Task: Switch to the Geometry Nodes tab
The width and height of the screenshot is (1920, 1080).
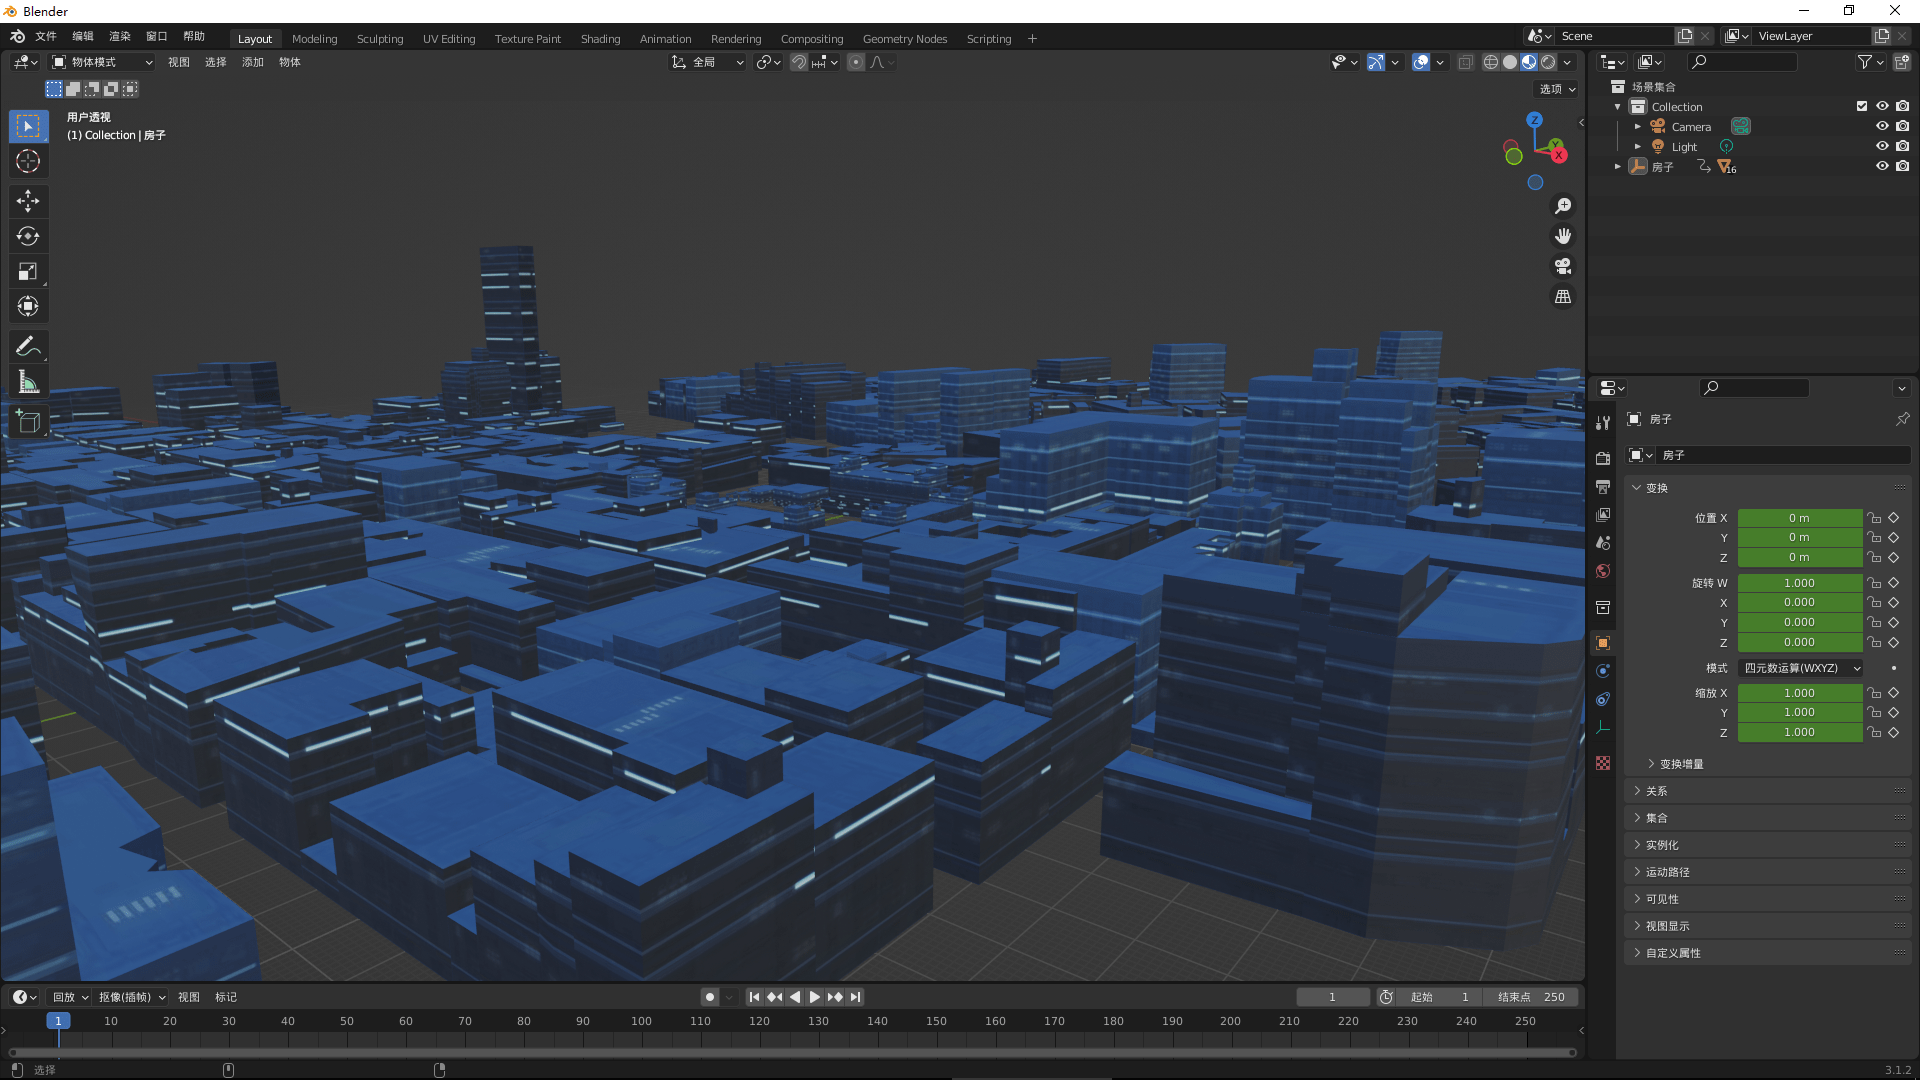Action: pyautogui.click(x=904, y=39)
